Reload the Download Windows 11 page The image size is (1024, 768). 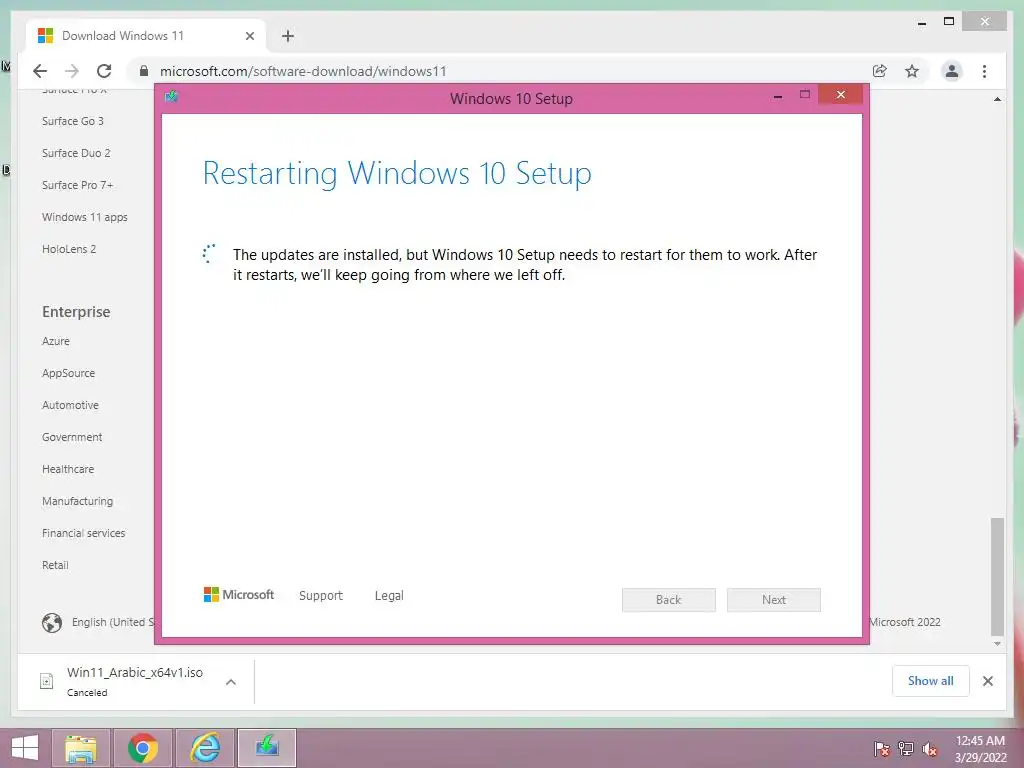pyautogui.click(x=104, y=71)
